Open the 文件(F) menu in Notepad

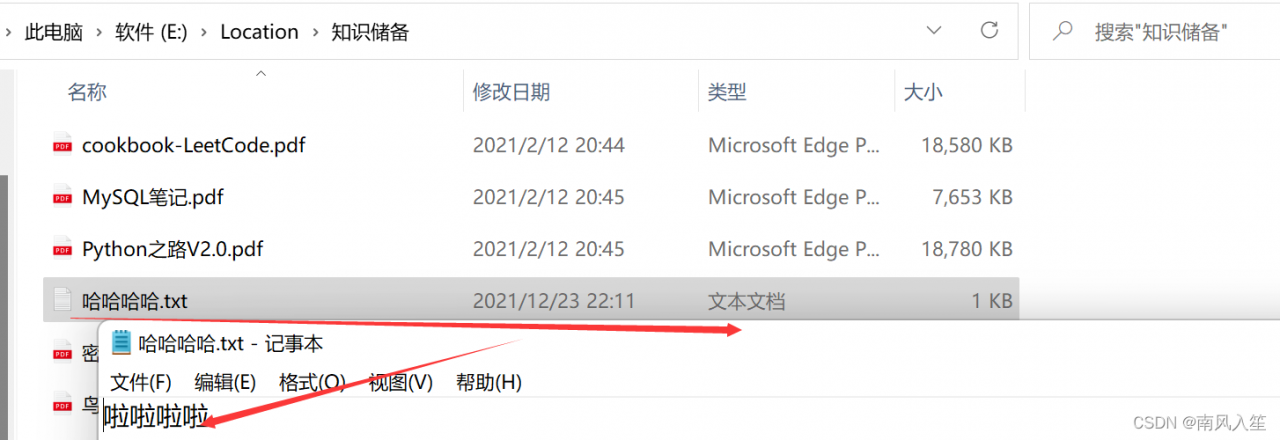[x=141, y=382]
